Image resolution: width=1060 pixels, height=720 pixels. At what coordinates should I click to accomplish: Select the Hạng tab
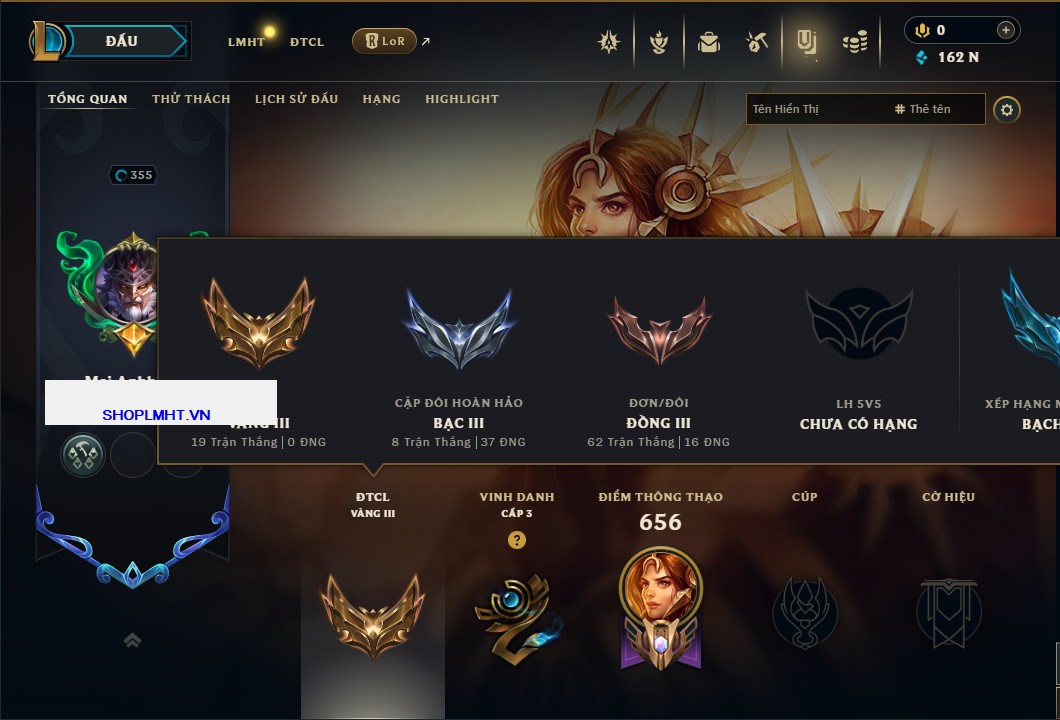coord(381,99)
